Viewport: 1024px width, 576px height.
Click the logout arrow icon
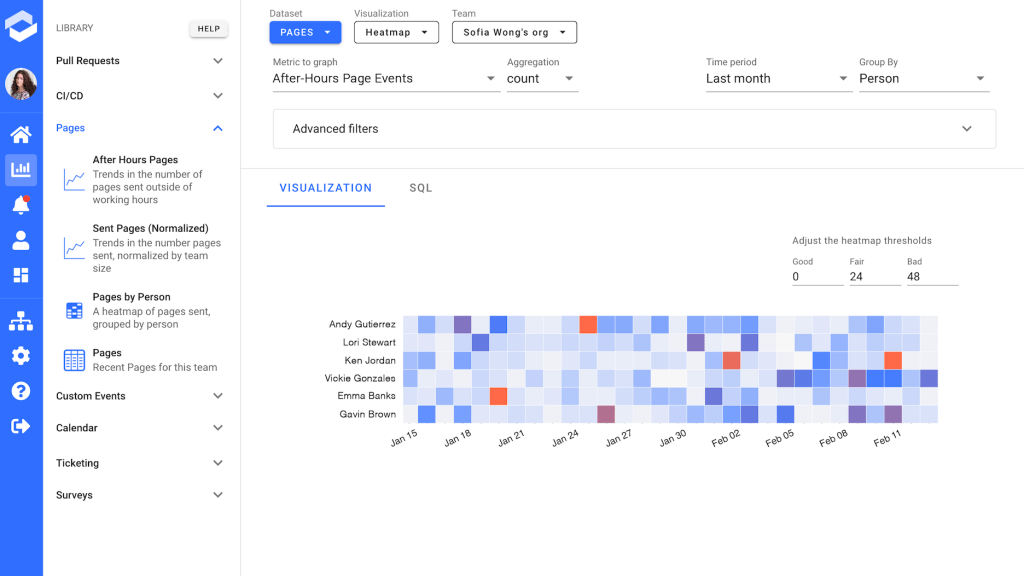20,426
